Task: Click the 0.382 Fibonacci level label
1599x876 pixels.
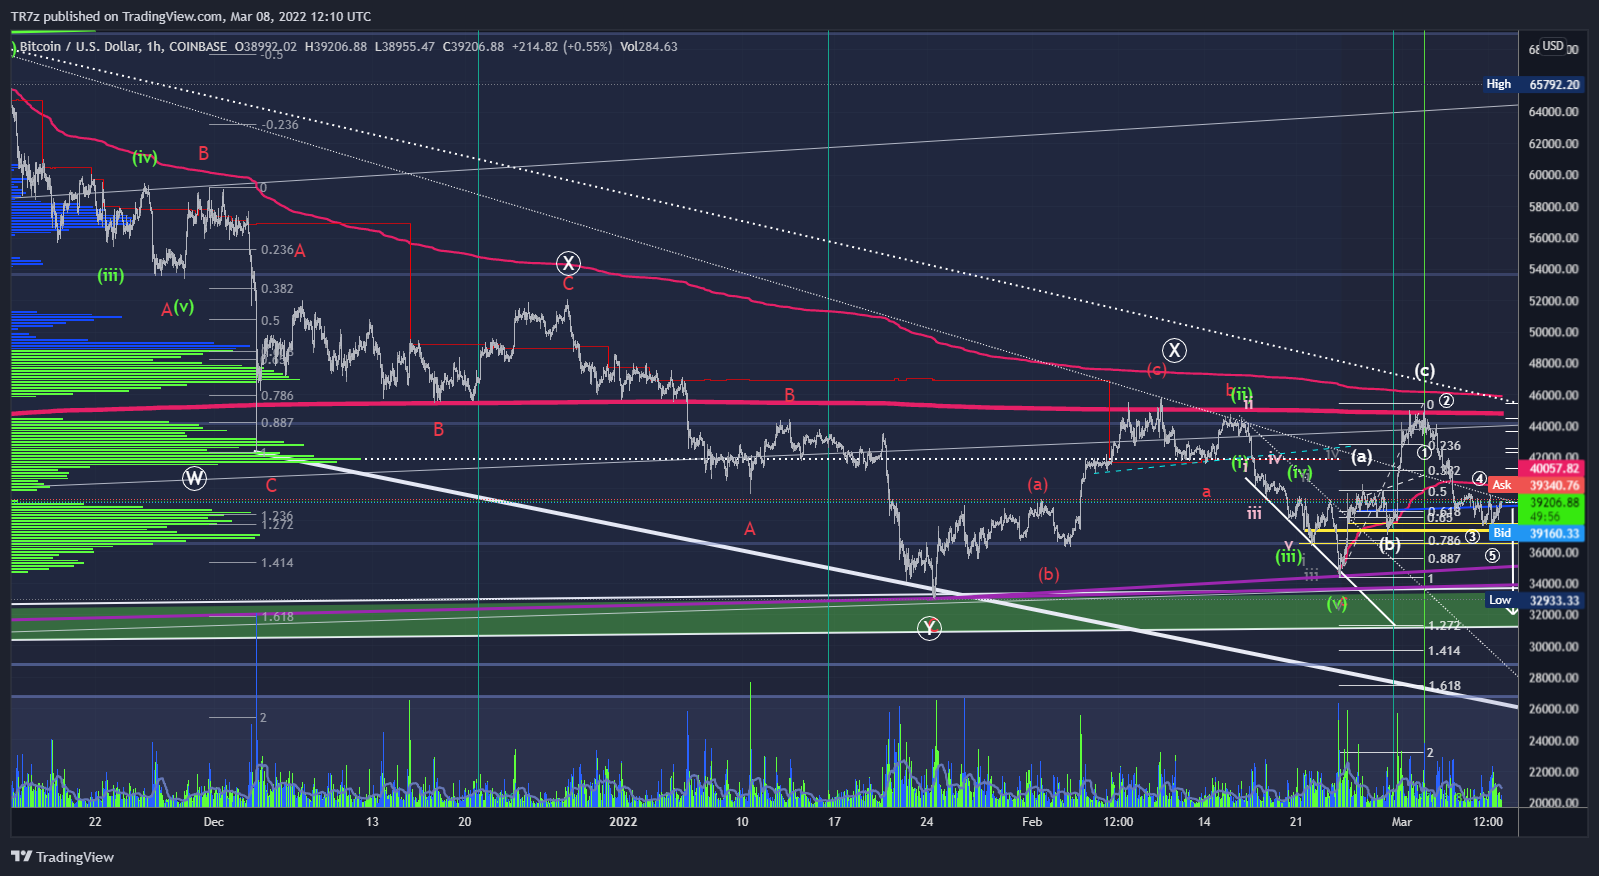Action: [x=277, y=289]
